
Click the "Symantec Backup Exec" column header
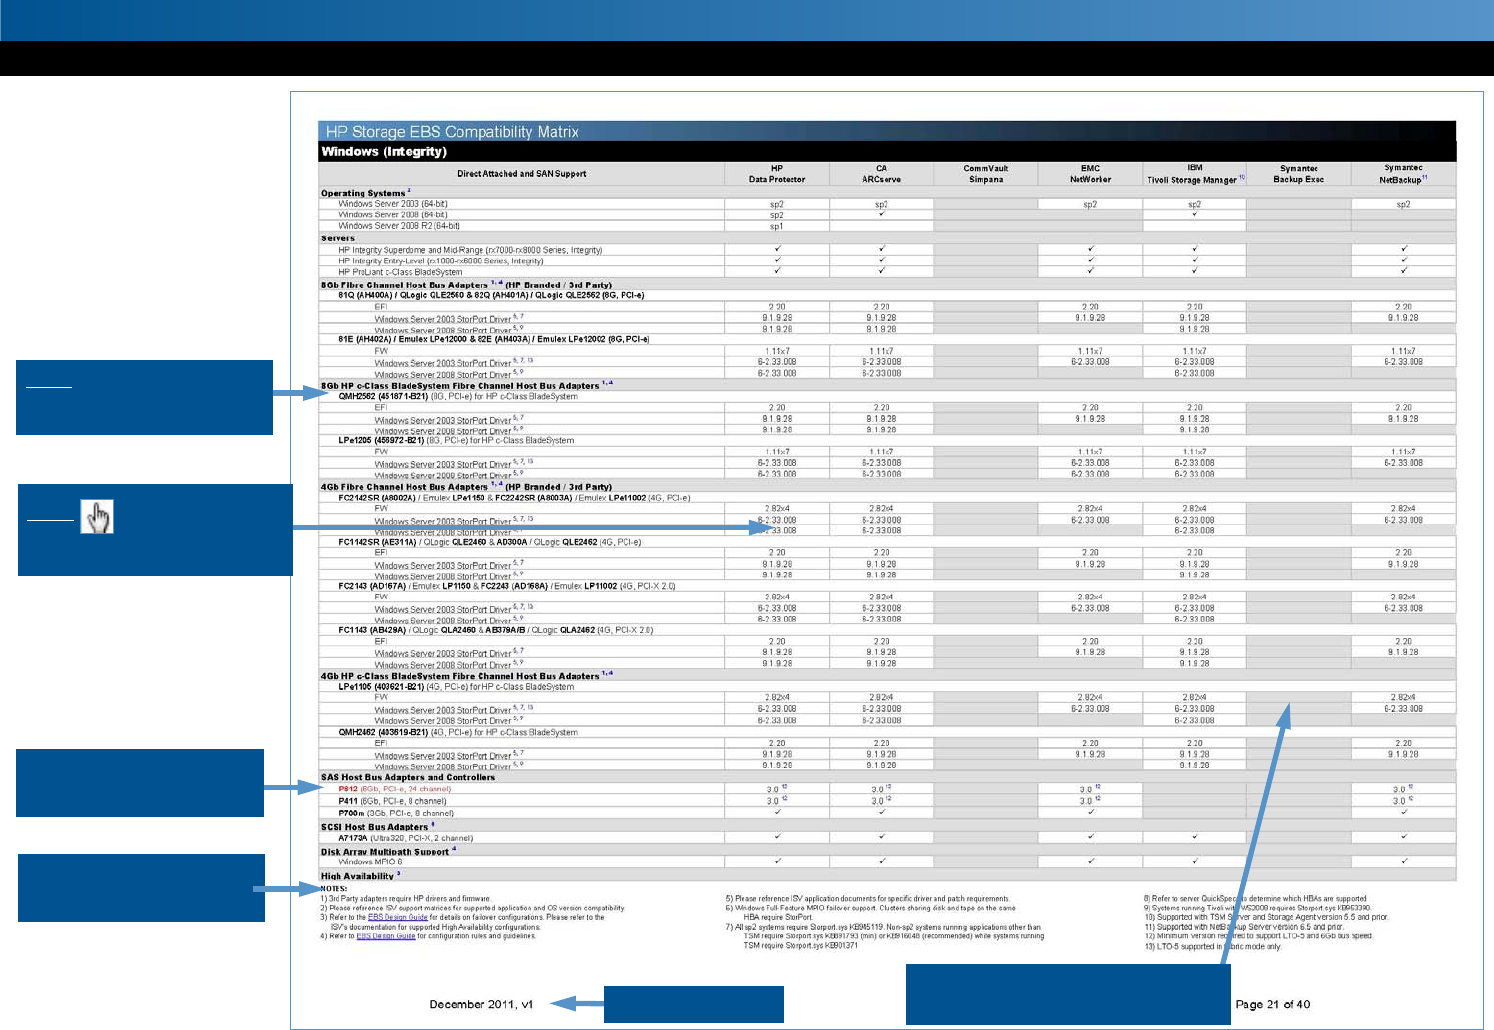pyautogui.click(x=1299, y=174)
